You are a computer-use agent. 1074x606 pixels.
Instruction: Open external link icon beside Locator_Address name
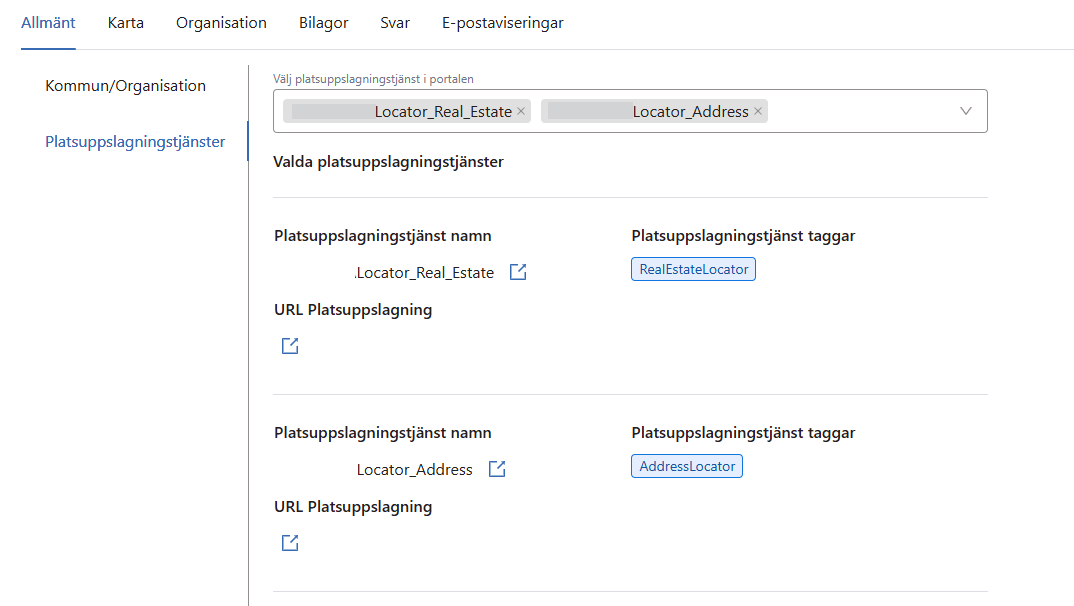click(x=497, y=469)
